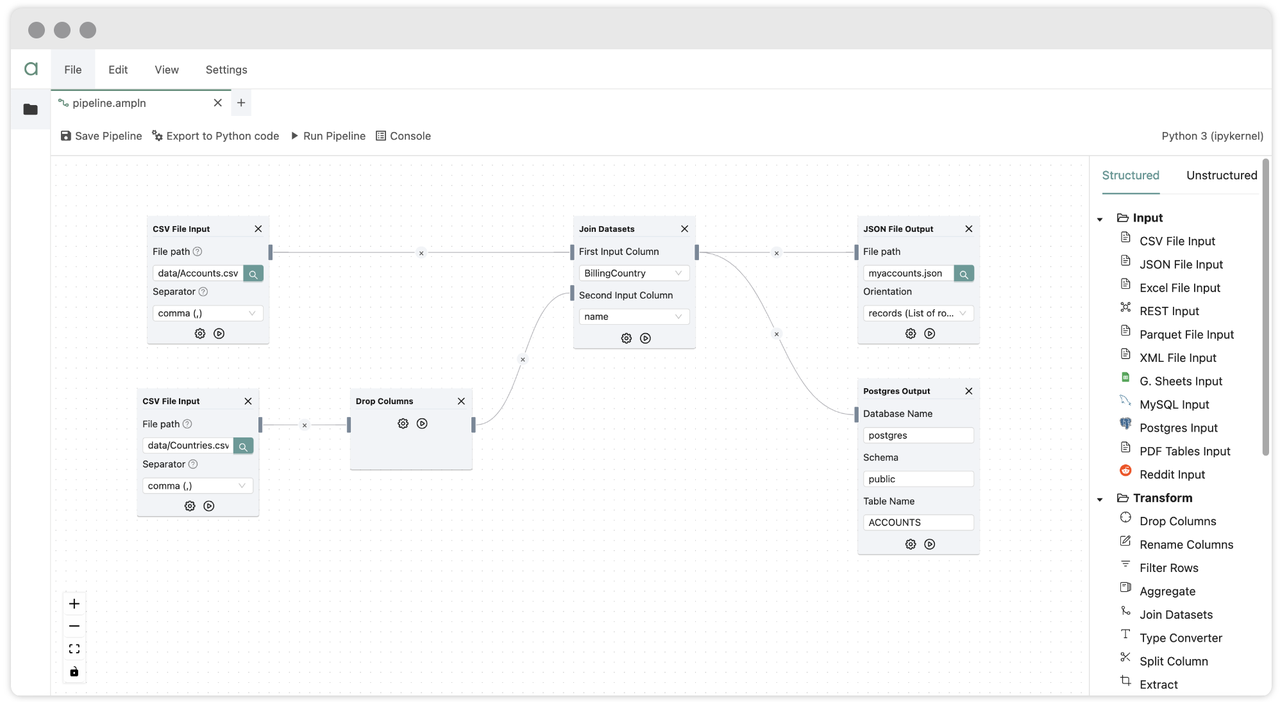Toggle canvas interactivity lock icon
This screenshot has height=702, width=1280.
click(74, 672)
